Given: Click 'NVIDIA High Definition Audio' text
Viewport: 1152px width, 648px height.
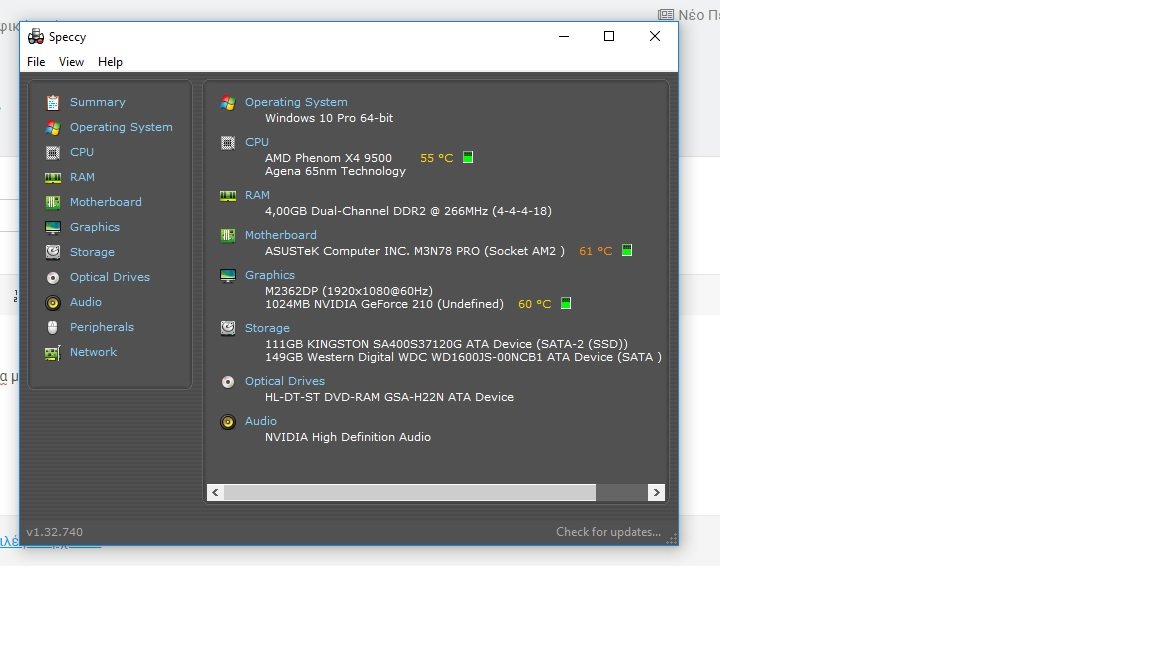Looking at the screenshot, I should (348, 437).
